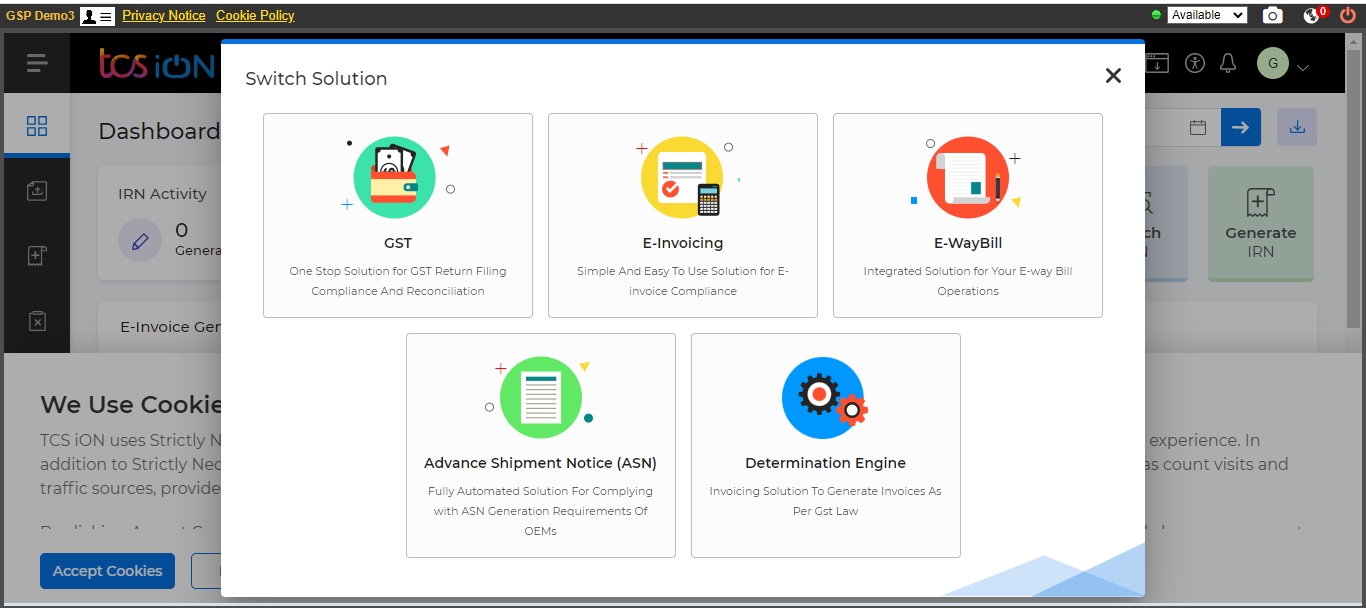Click the TCS iON logo

pyautogui.click(x=157, y=64)
